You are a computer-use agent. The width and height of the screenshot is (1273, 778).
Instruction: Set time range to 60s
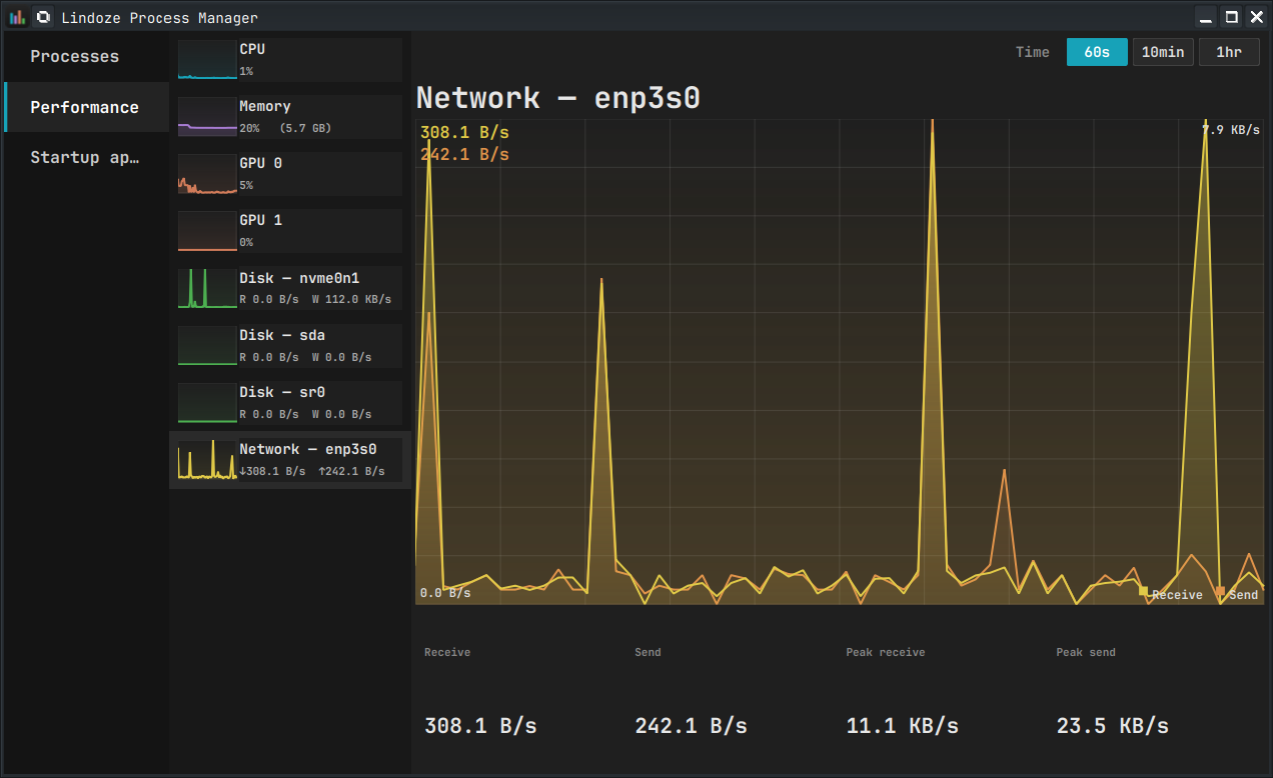(1097, 52)
